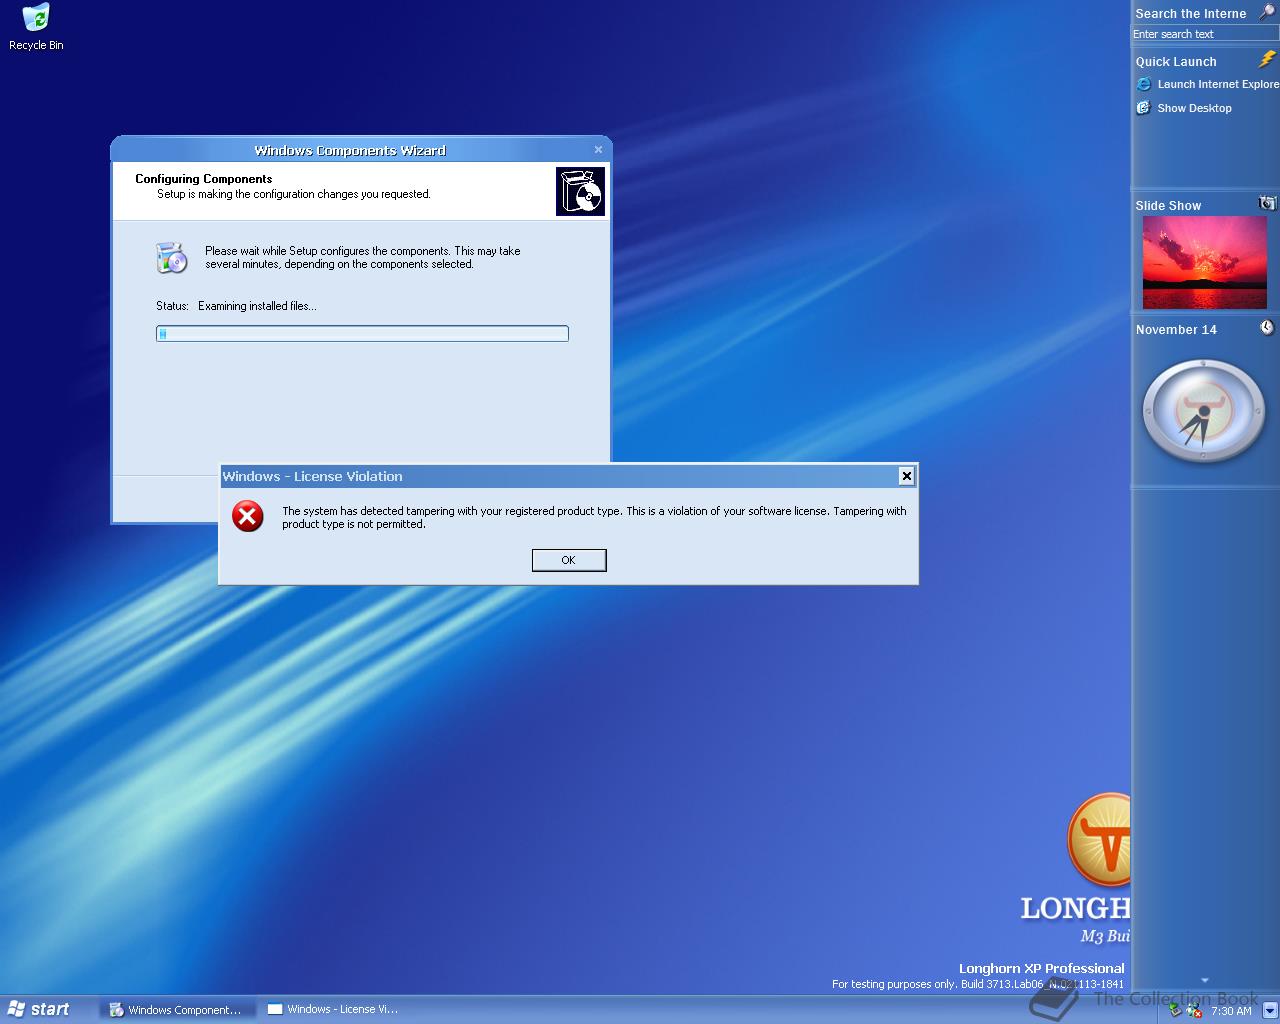Click the Status: Examining installed files text

coord(236,306)
